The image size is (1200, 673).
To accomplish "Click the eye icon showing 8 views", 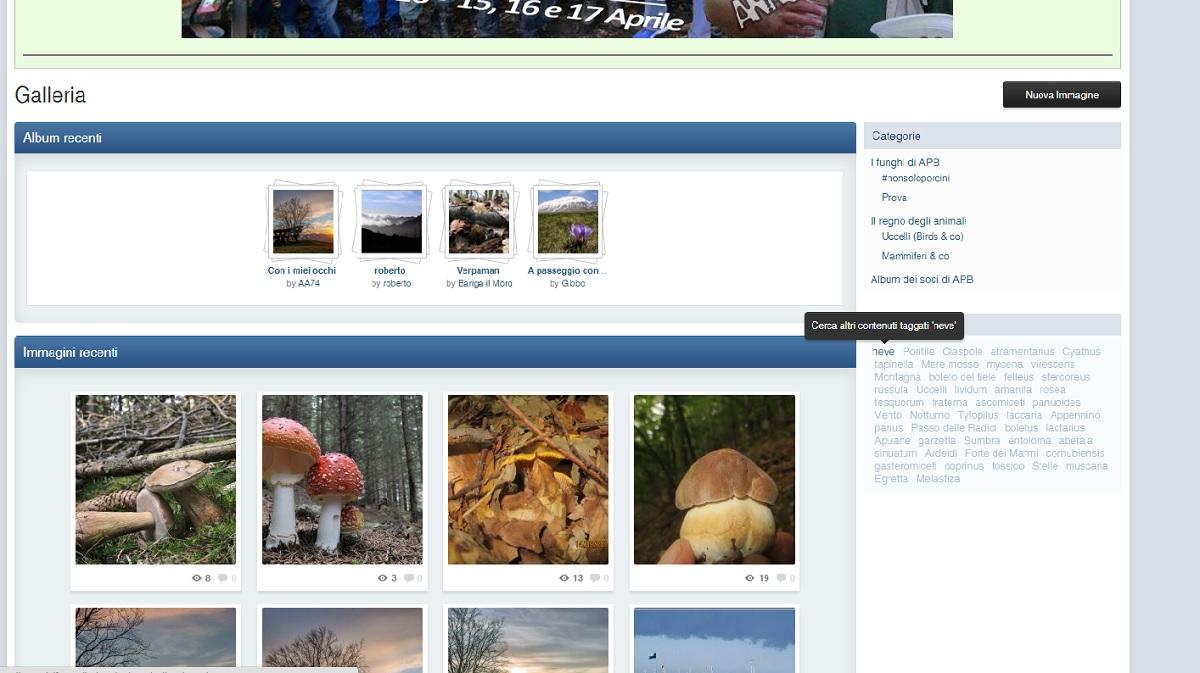I will (197, 578).
